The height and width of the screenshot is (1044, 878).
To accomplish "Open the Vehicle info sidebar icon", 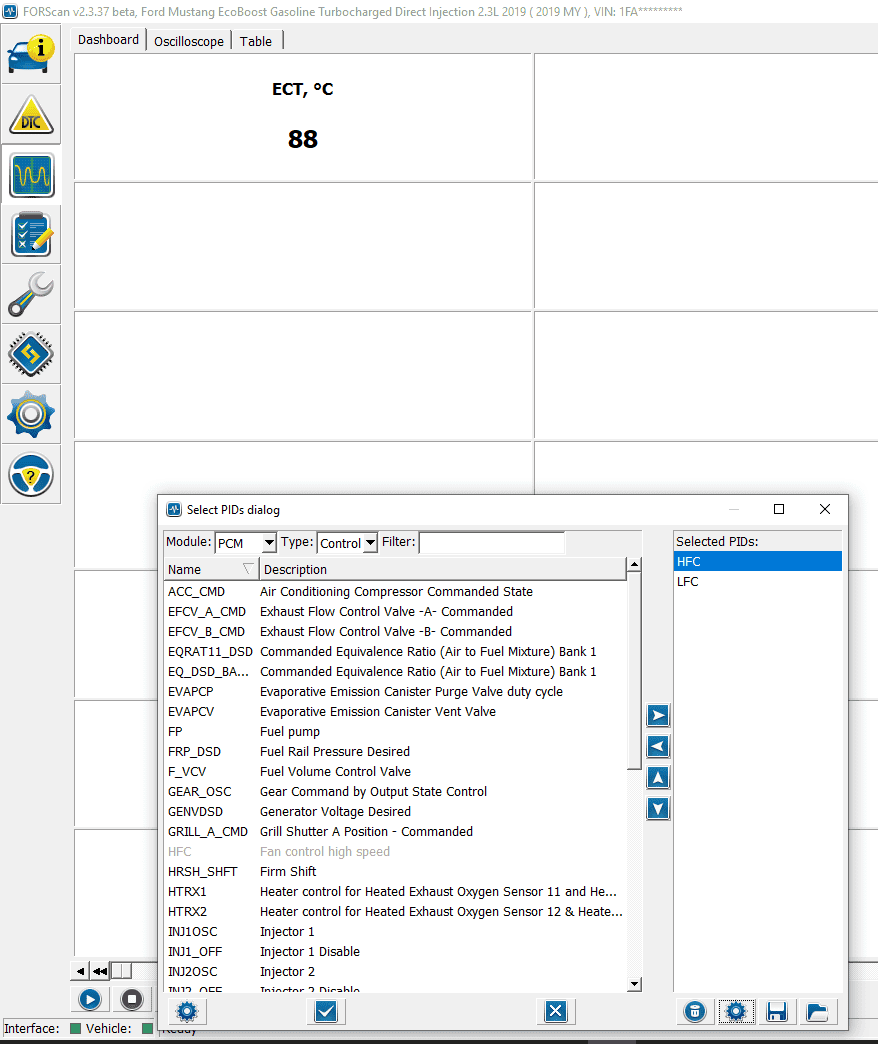I will pos(31,55).
